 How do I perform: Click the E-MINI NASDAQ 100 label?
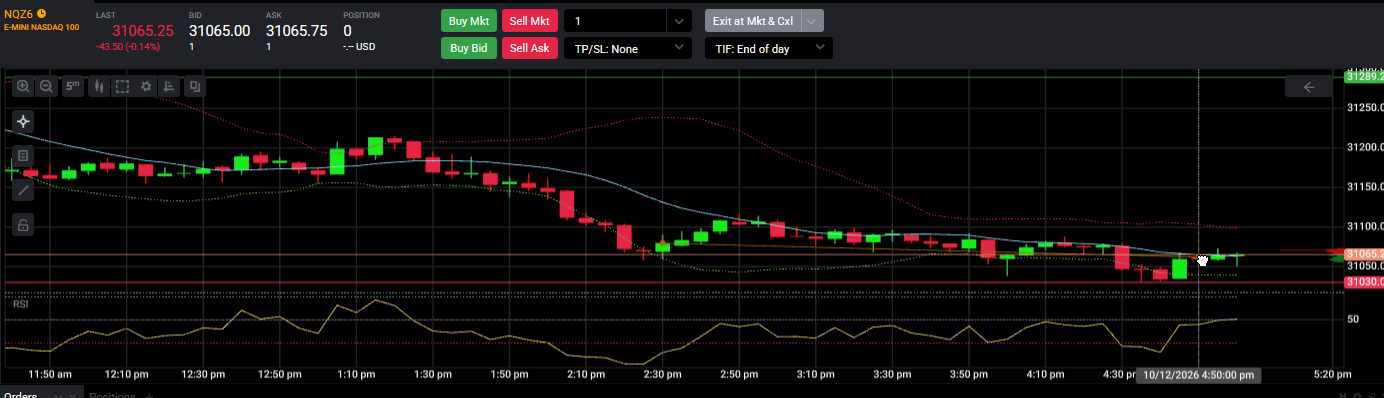point(42,27)
